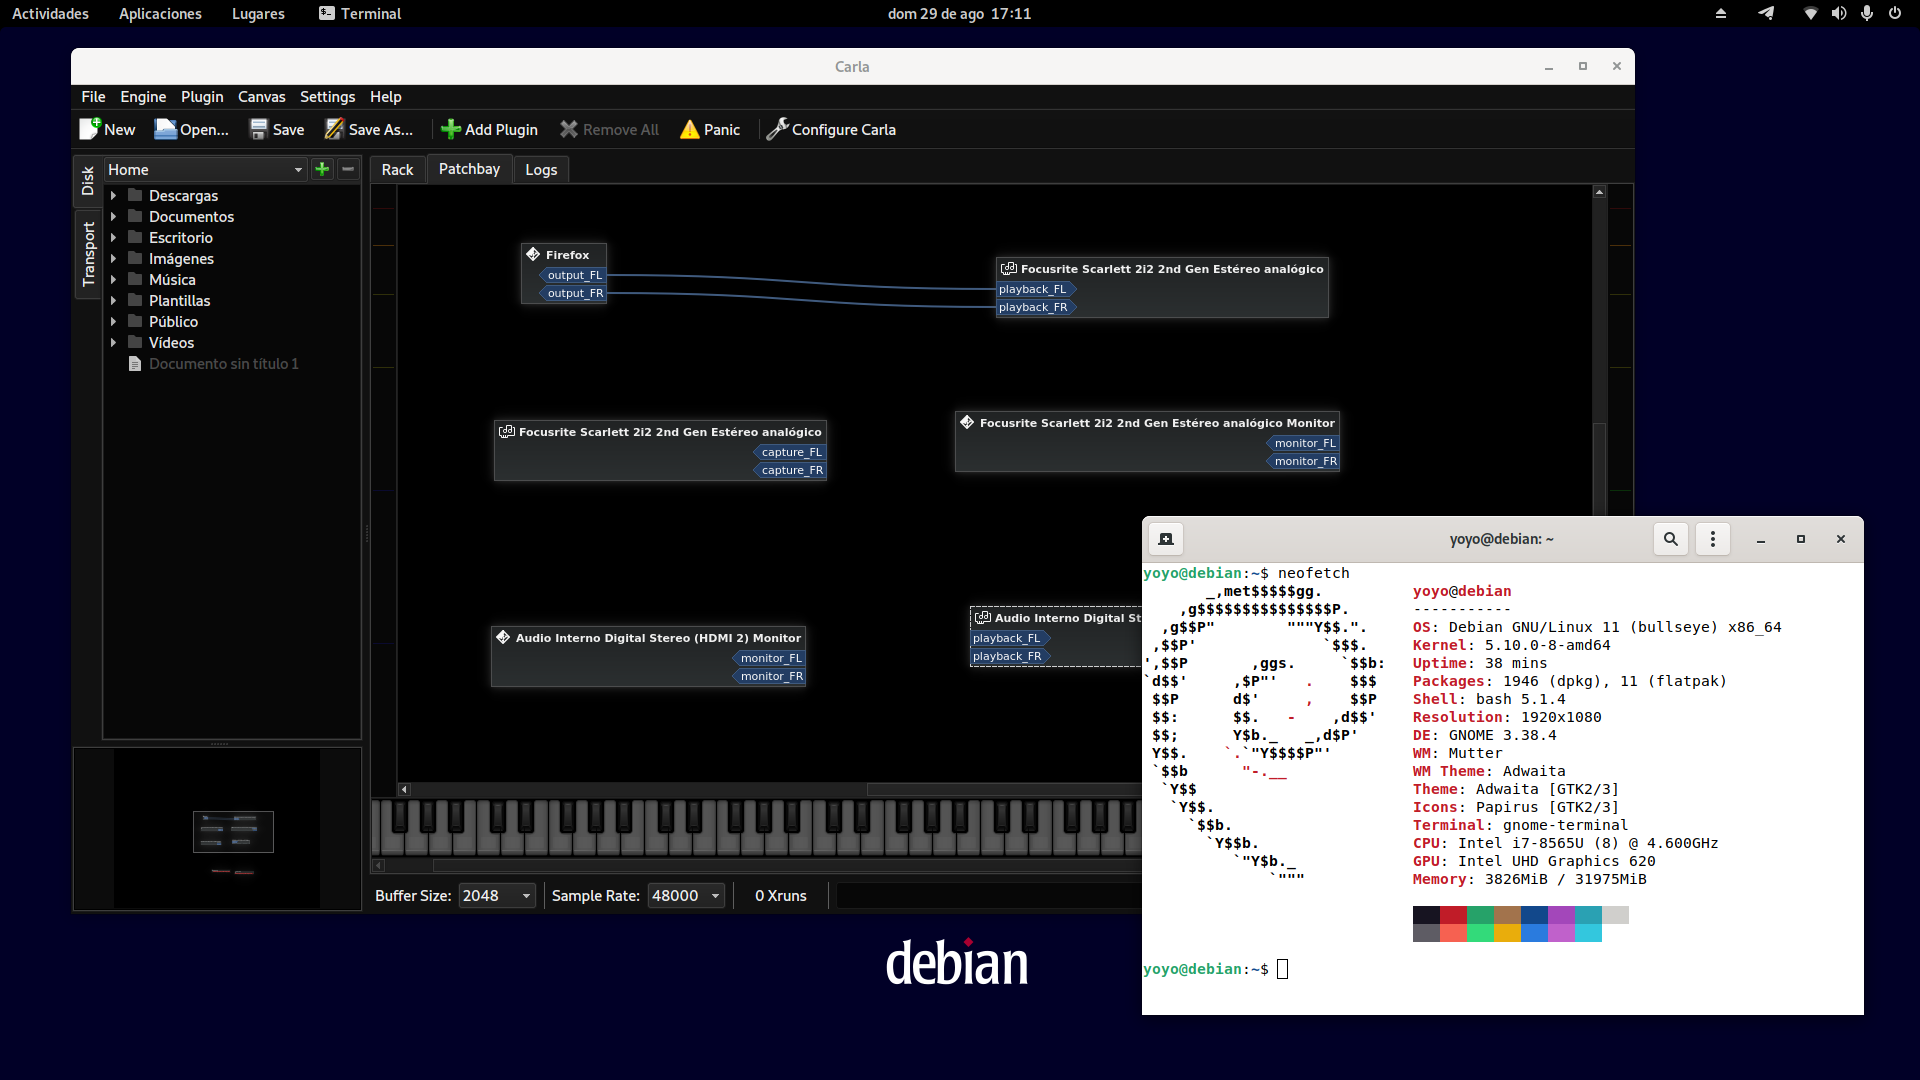This screenshot has width=1920, height=1080.
Task: Open Configure Carla wrench icon
Action: tap(777, 129)
